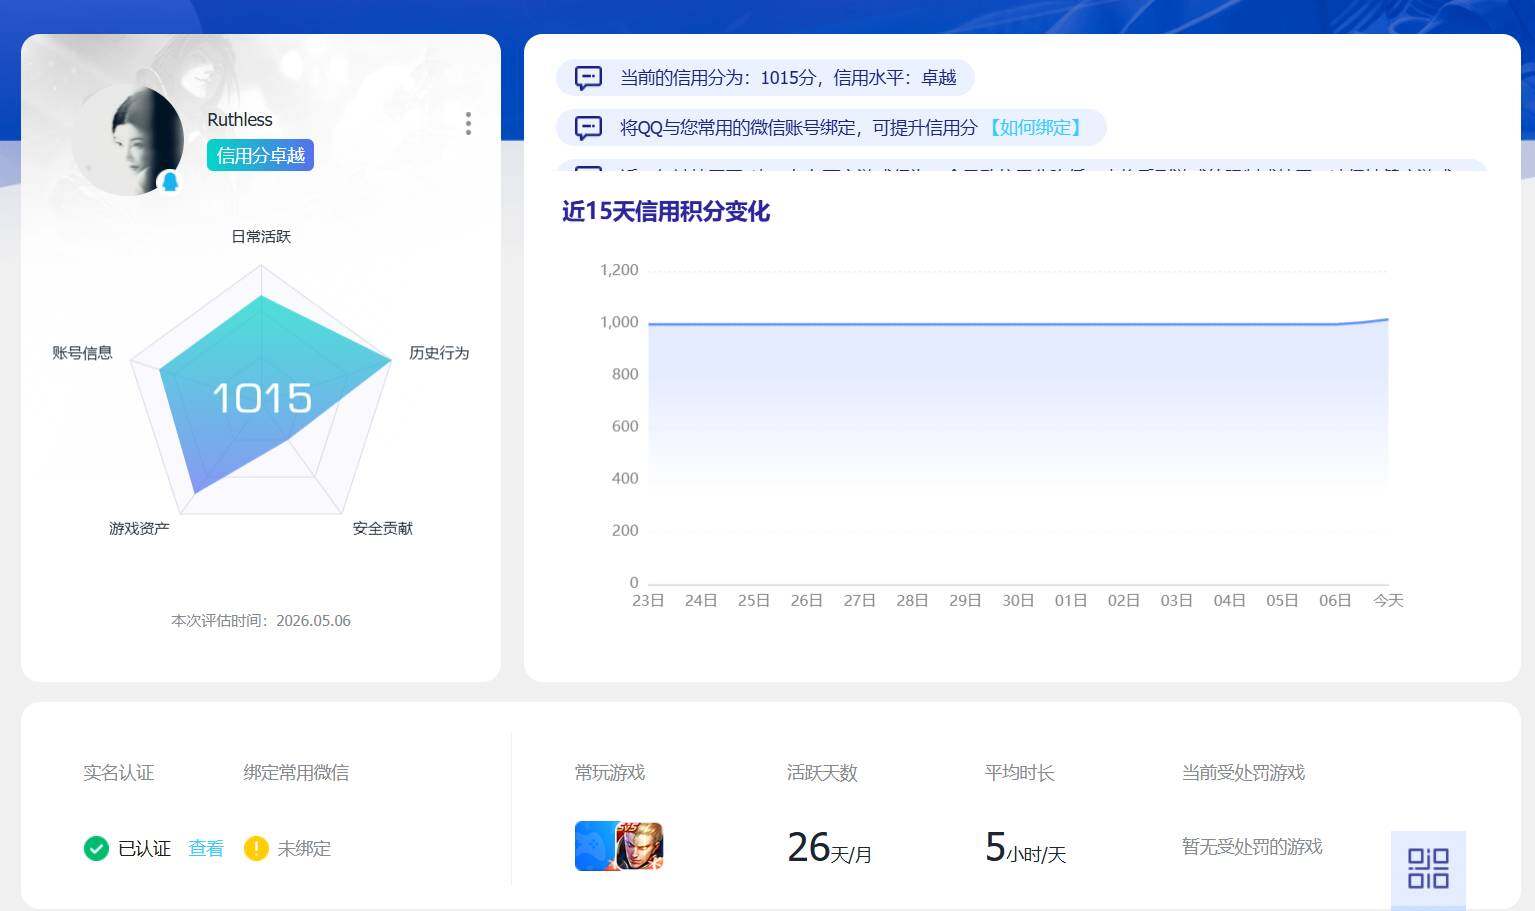Screen dimensions: 1535x911
Task: Click the 26天/月 active days value
Action: click(x=829, y=848)
